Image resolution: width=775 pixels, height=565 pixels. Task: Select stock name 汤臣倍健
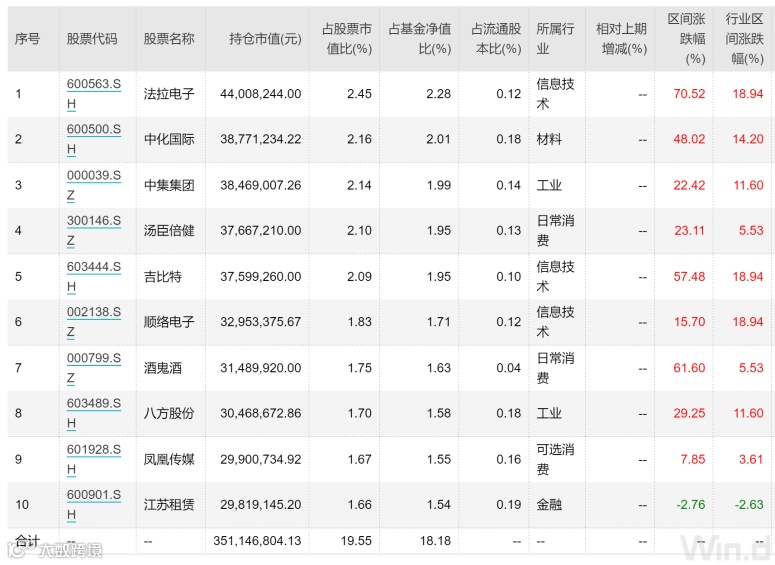click(169, 231)
